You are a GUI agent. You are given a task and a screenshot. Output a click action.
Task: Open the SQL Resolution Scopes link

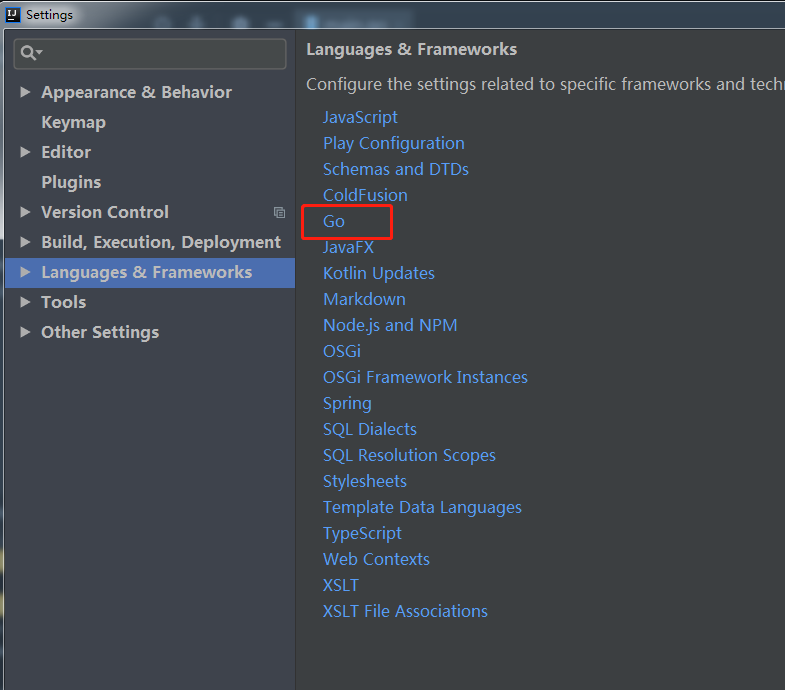click(x=409, y=456)
